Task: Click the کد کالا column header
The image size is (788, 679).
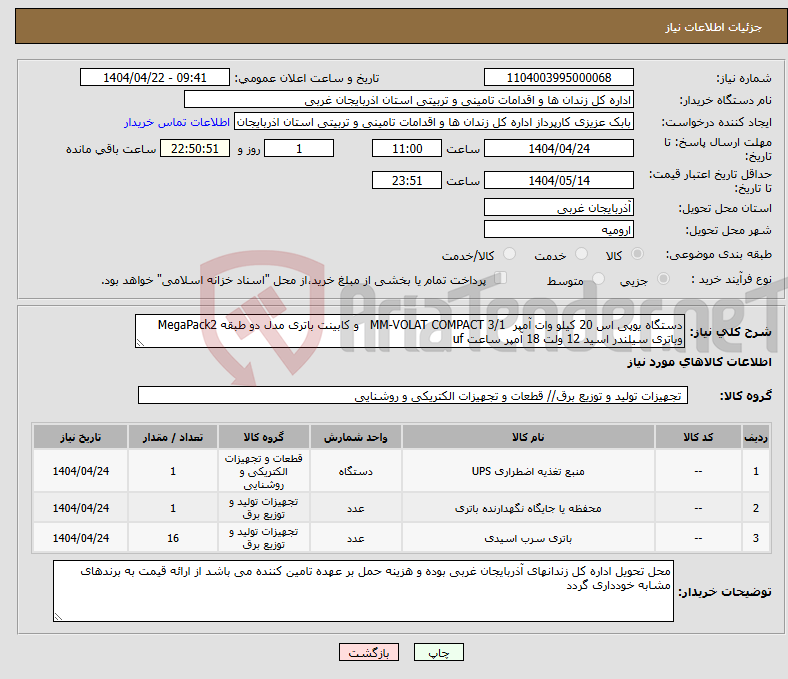Action: pos(698,437)
